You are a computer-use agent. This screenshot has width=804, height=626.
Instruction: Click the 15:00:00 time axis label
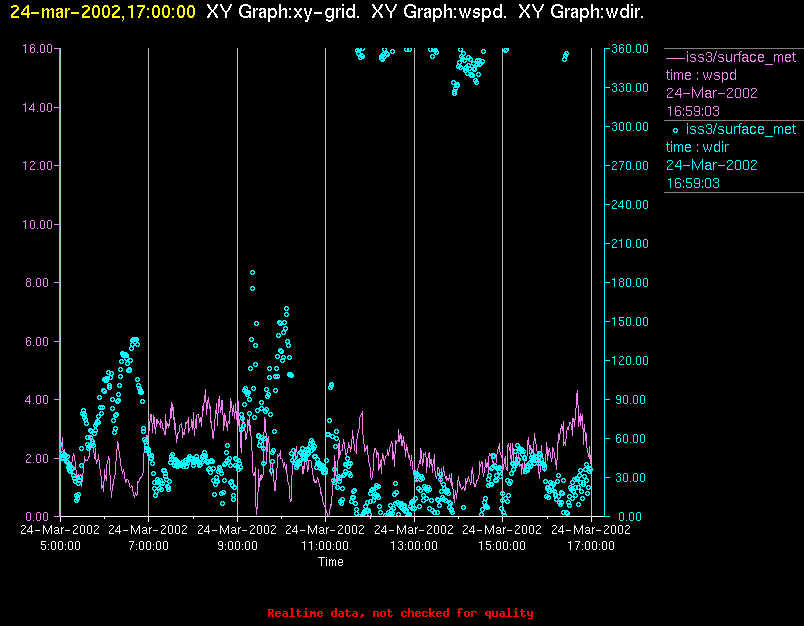pyautogui.click(x=502, y=546)
